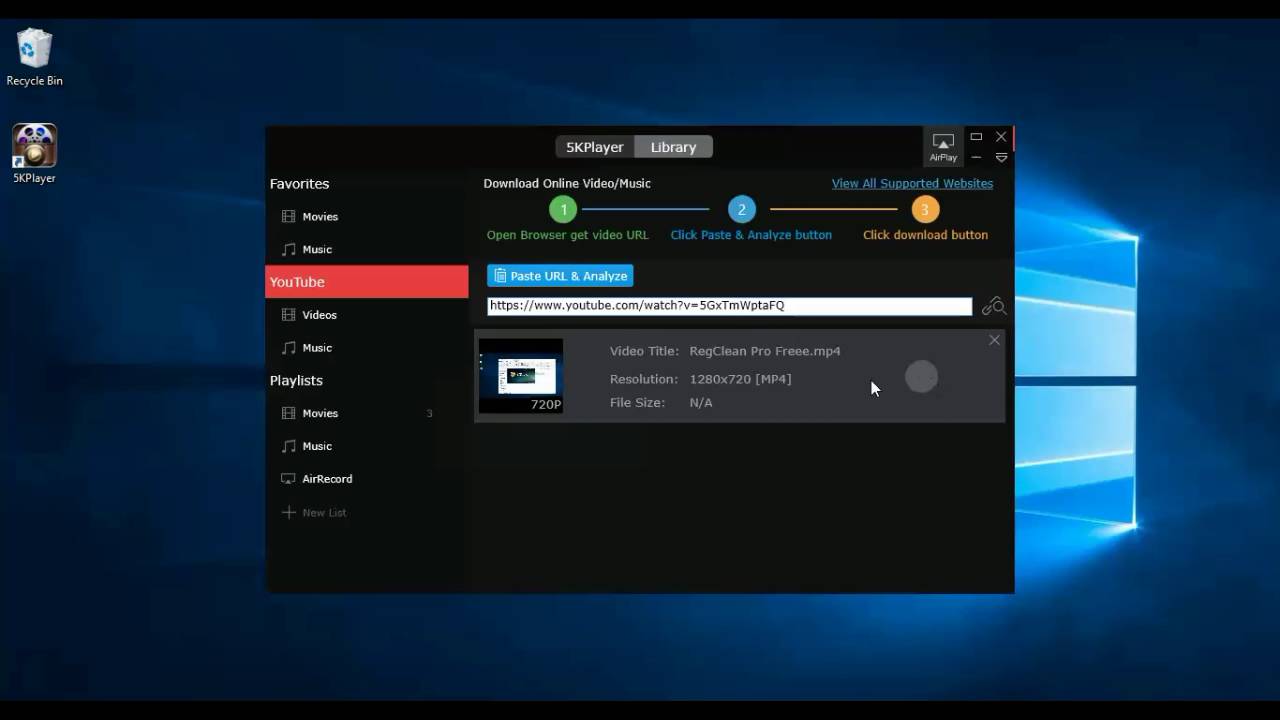The height and width of the screenshot is (720, 1280).
Task: Select the Movies item under Favorites
Action: 319,216
